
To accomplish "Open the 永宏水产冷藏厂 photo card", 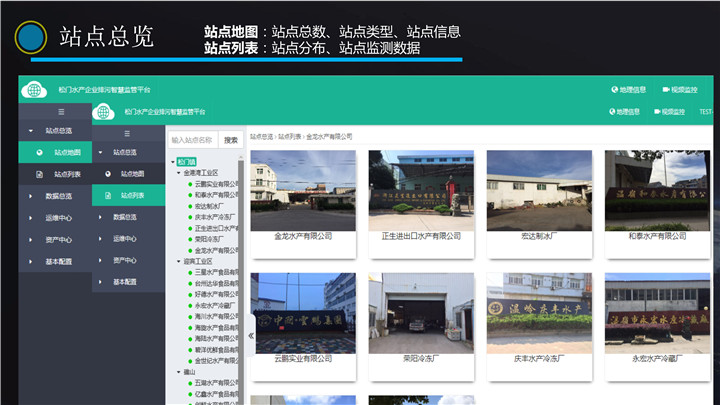I will point(657,327).
